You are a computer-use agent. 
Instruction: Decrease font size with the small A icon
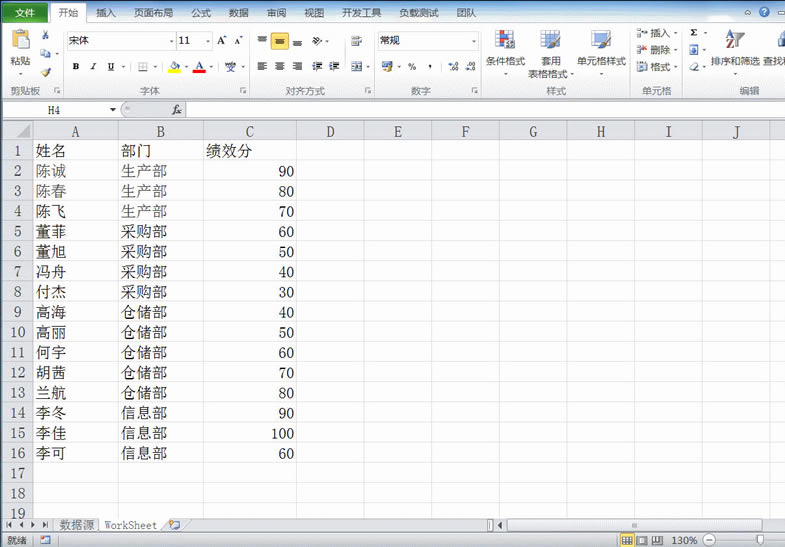(x=238, y=41)
